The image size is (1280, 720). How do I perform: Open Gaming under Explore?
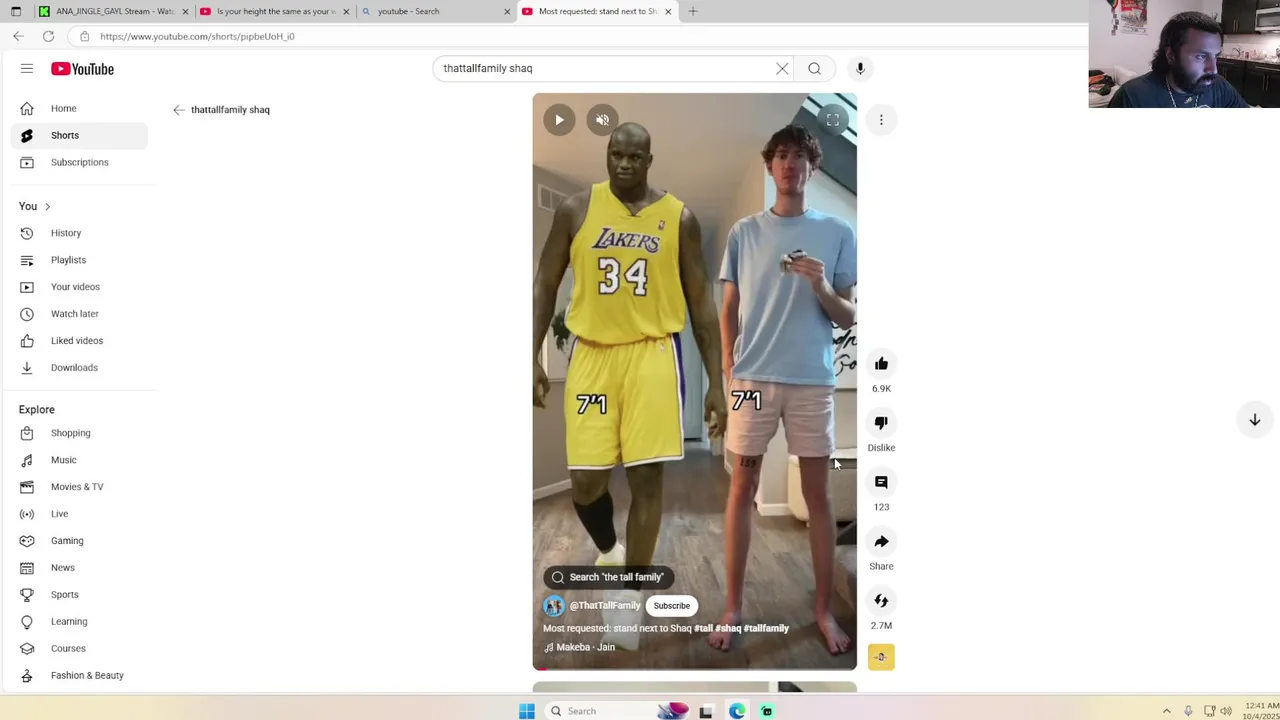click(79, 541)
